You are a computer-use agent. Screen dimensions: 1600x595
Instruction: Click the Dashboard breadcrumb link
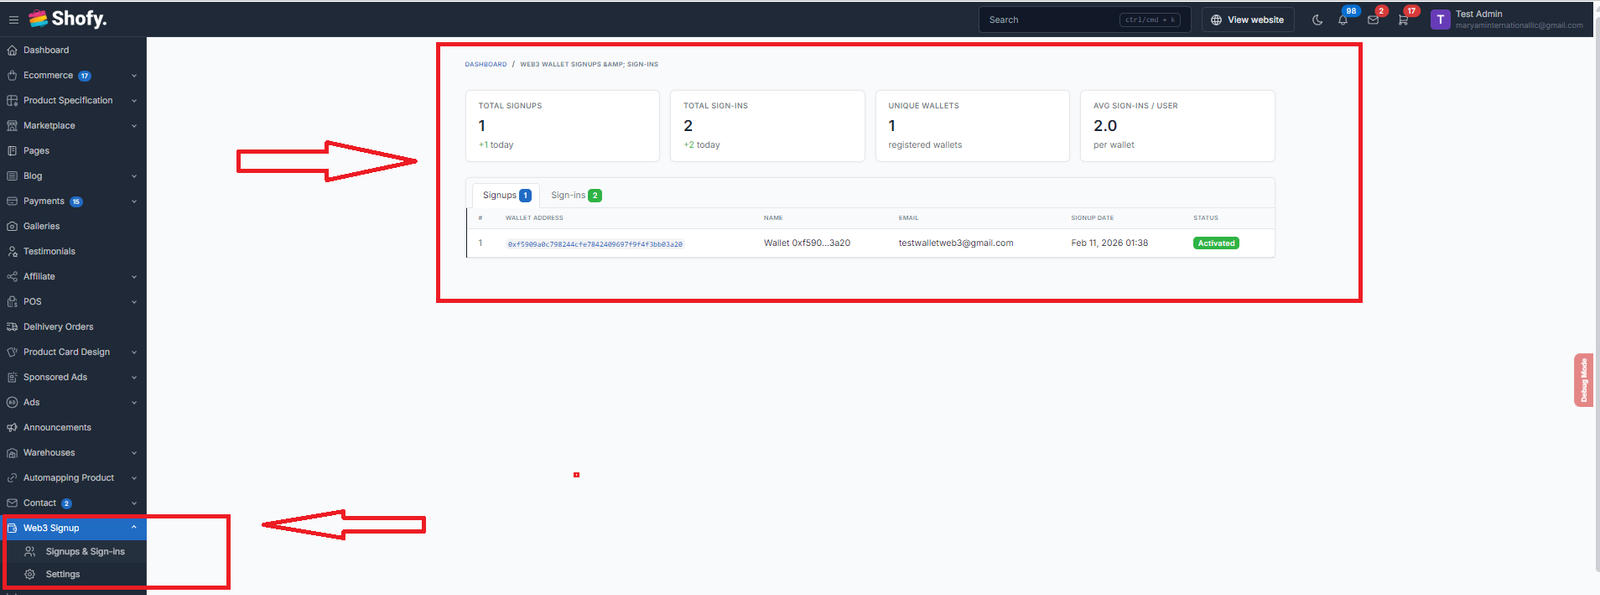[x=485, y=64]
